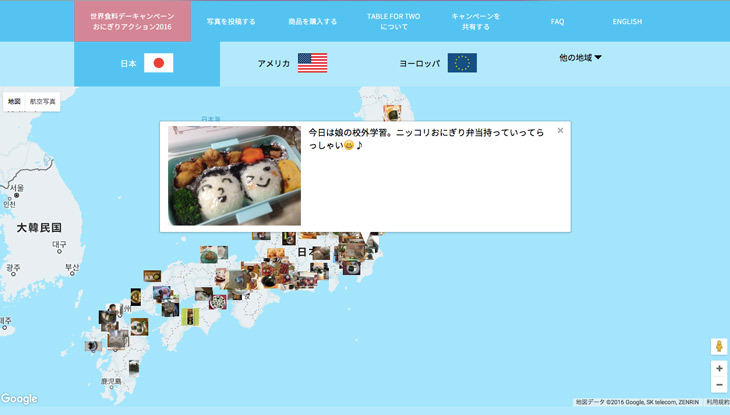The height and width of the screenshot is (415, 730).
Task: Open the onigiri bento photo in popup
Action: tap(234, 176)
